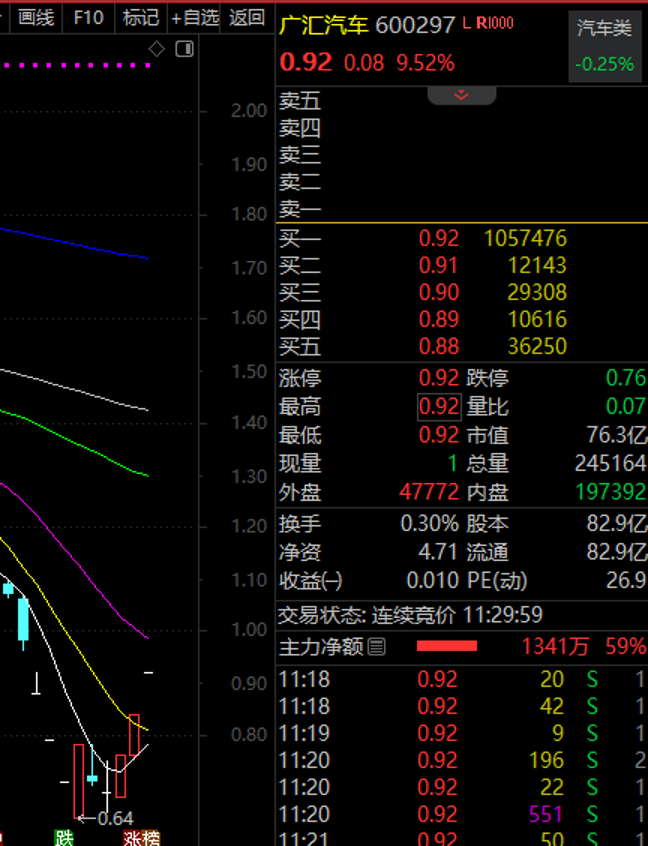Click boxed 最高 value 0.92

click(x=439, y=406)
